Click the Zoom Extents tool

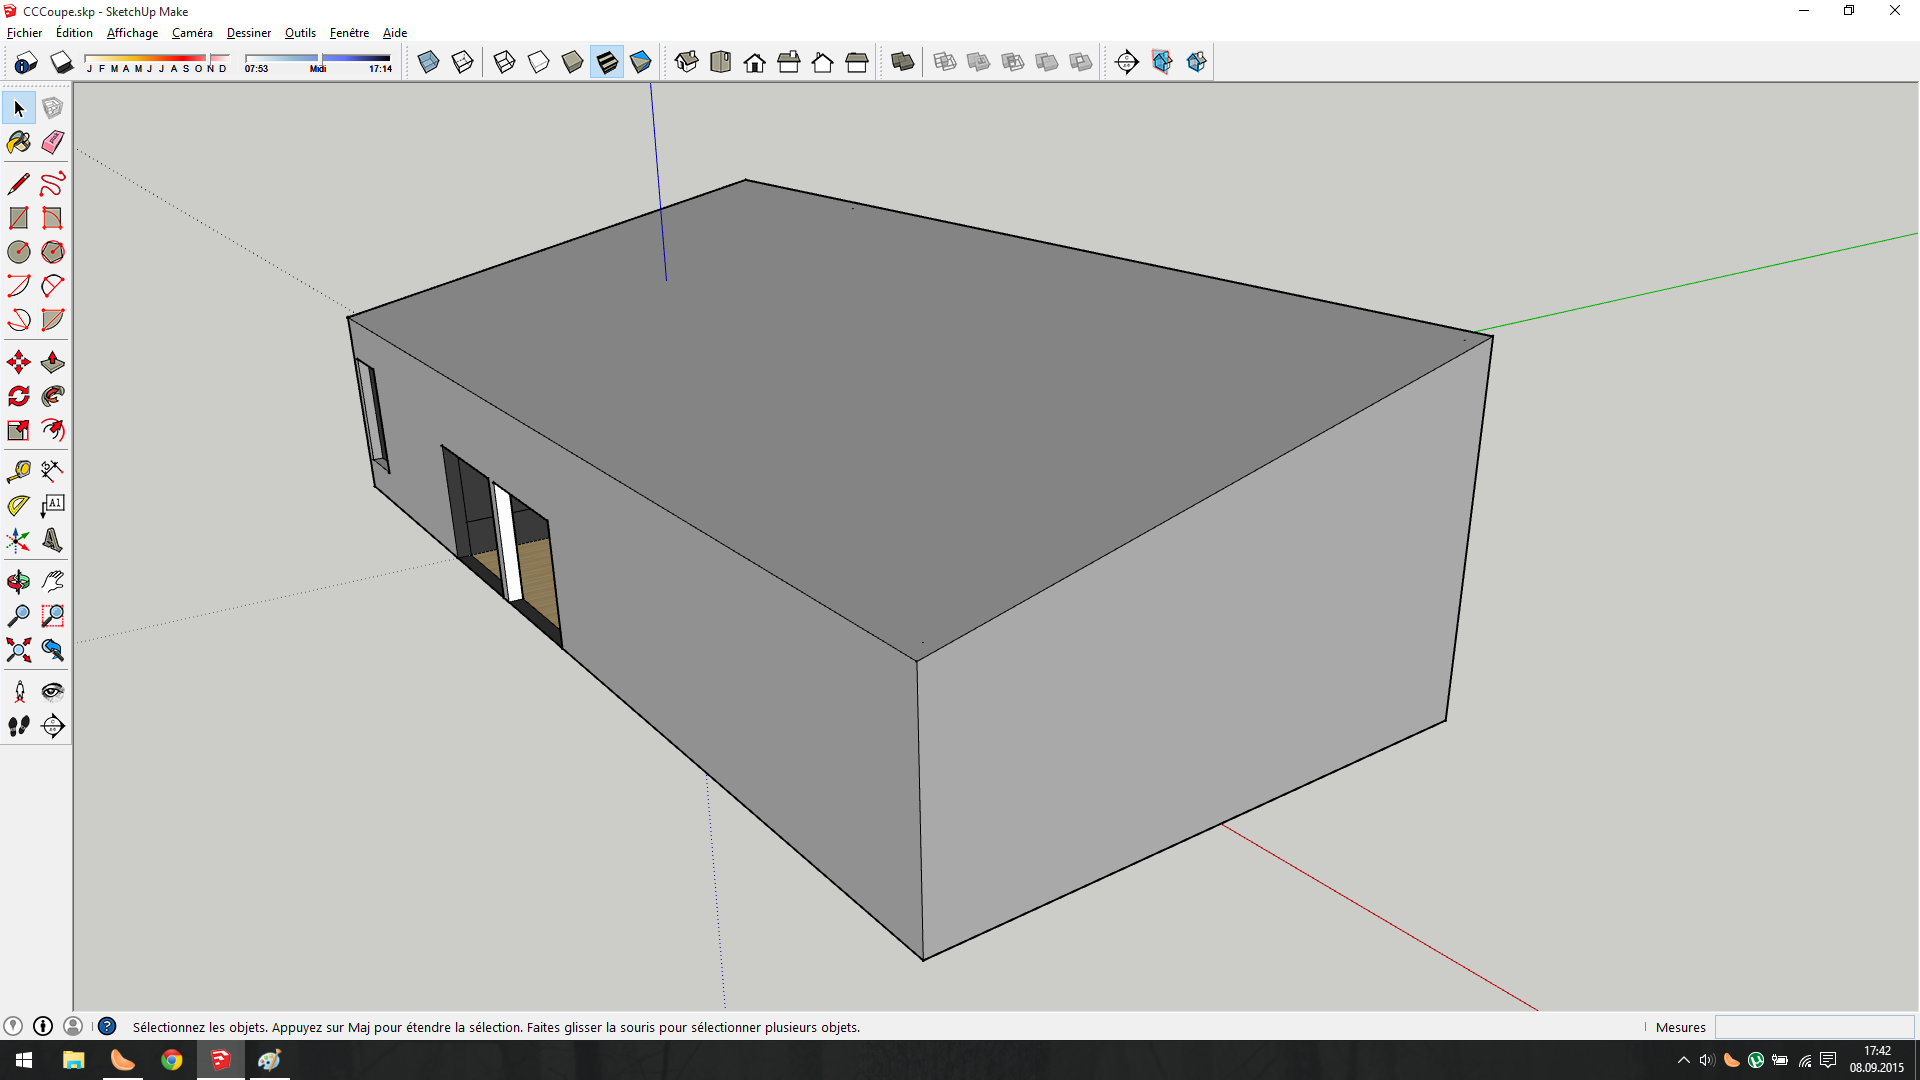click(19, 650)
